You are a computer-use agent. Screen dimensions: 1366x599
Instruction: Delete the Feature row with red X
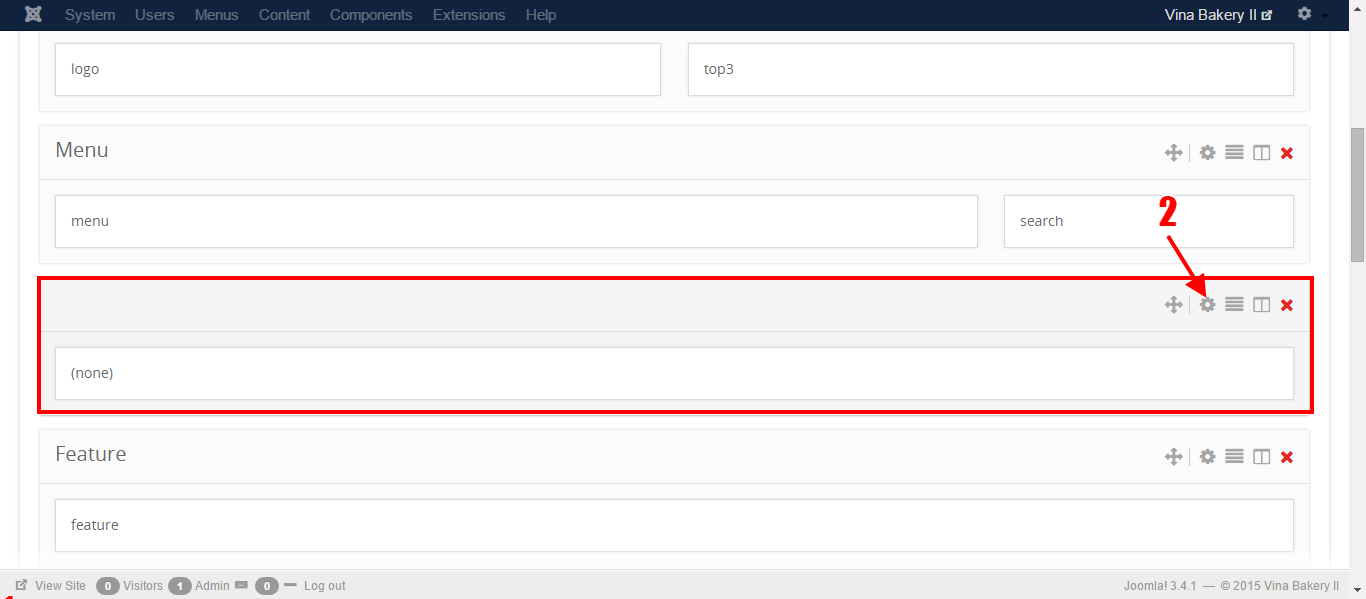[1287, 457]
